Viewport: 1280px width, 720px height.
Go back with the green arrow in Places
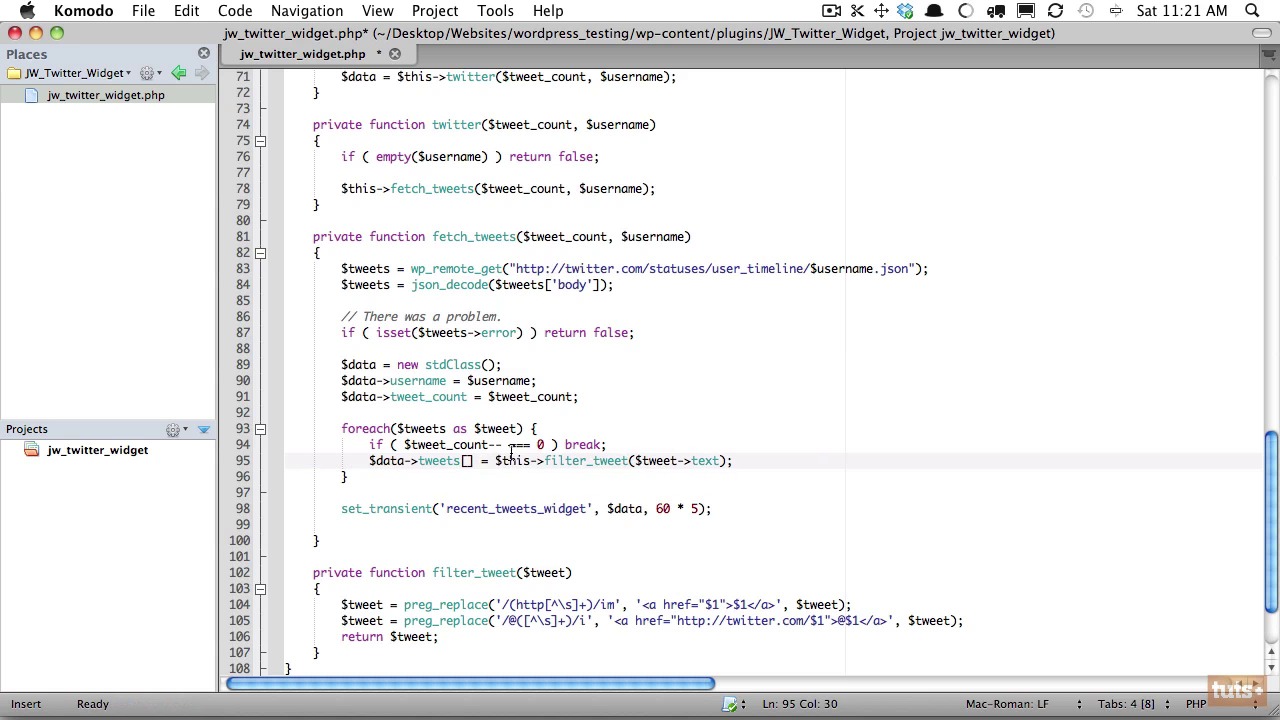(x=178, y=73)
